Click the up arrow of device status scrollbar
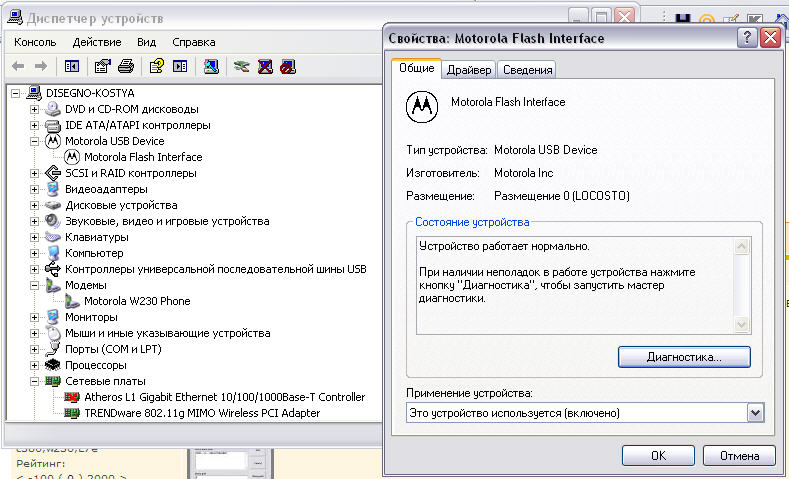Screen dimensions: 789x479 (742, 247)
